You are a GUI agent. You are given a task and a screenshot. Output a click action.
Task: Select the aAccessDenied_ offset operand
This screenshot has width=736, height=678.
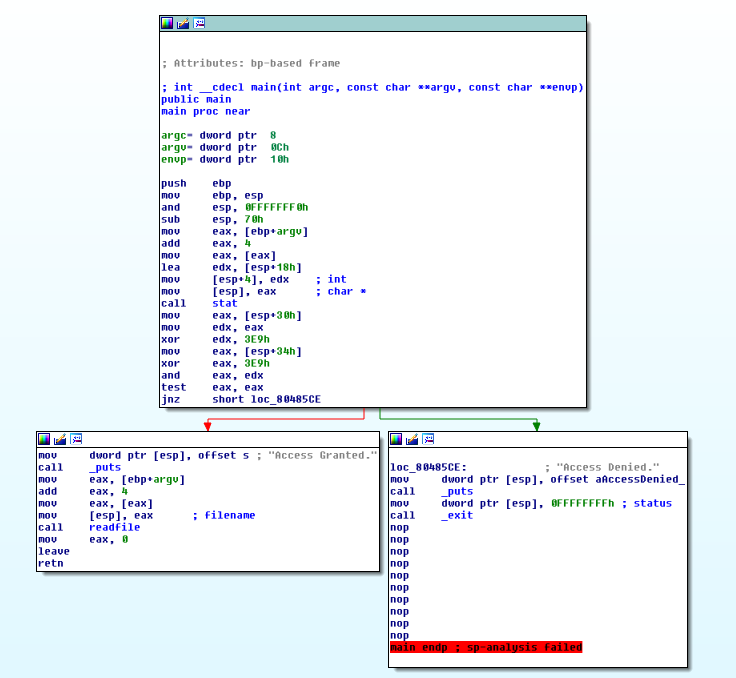pos(640,479)
